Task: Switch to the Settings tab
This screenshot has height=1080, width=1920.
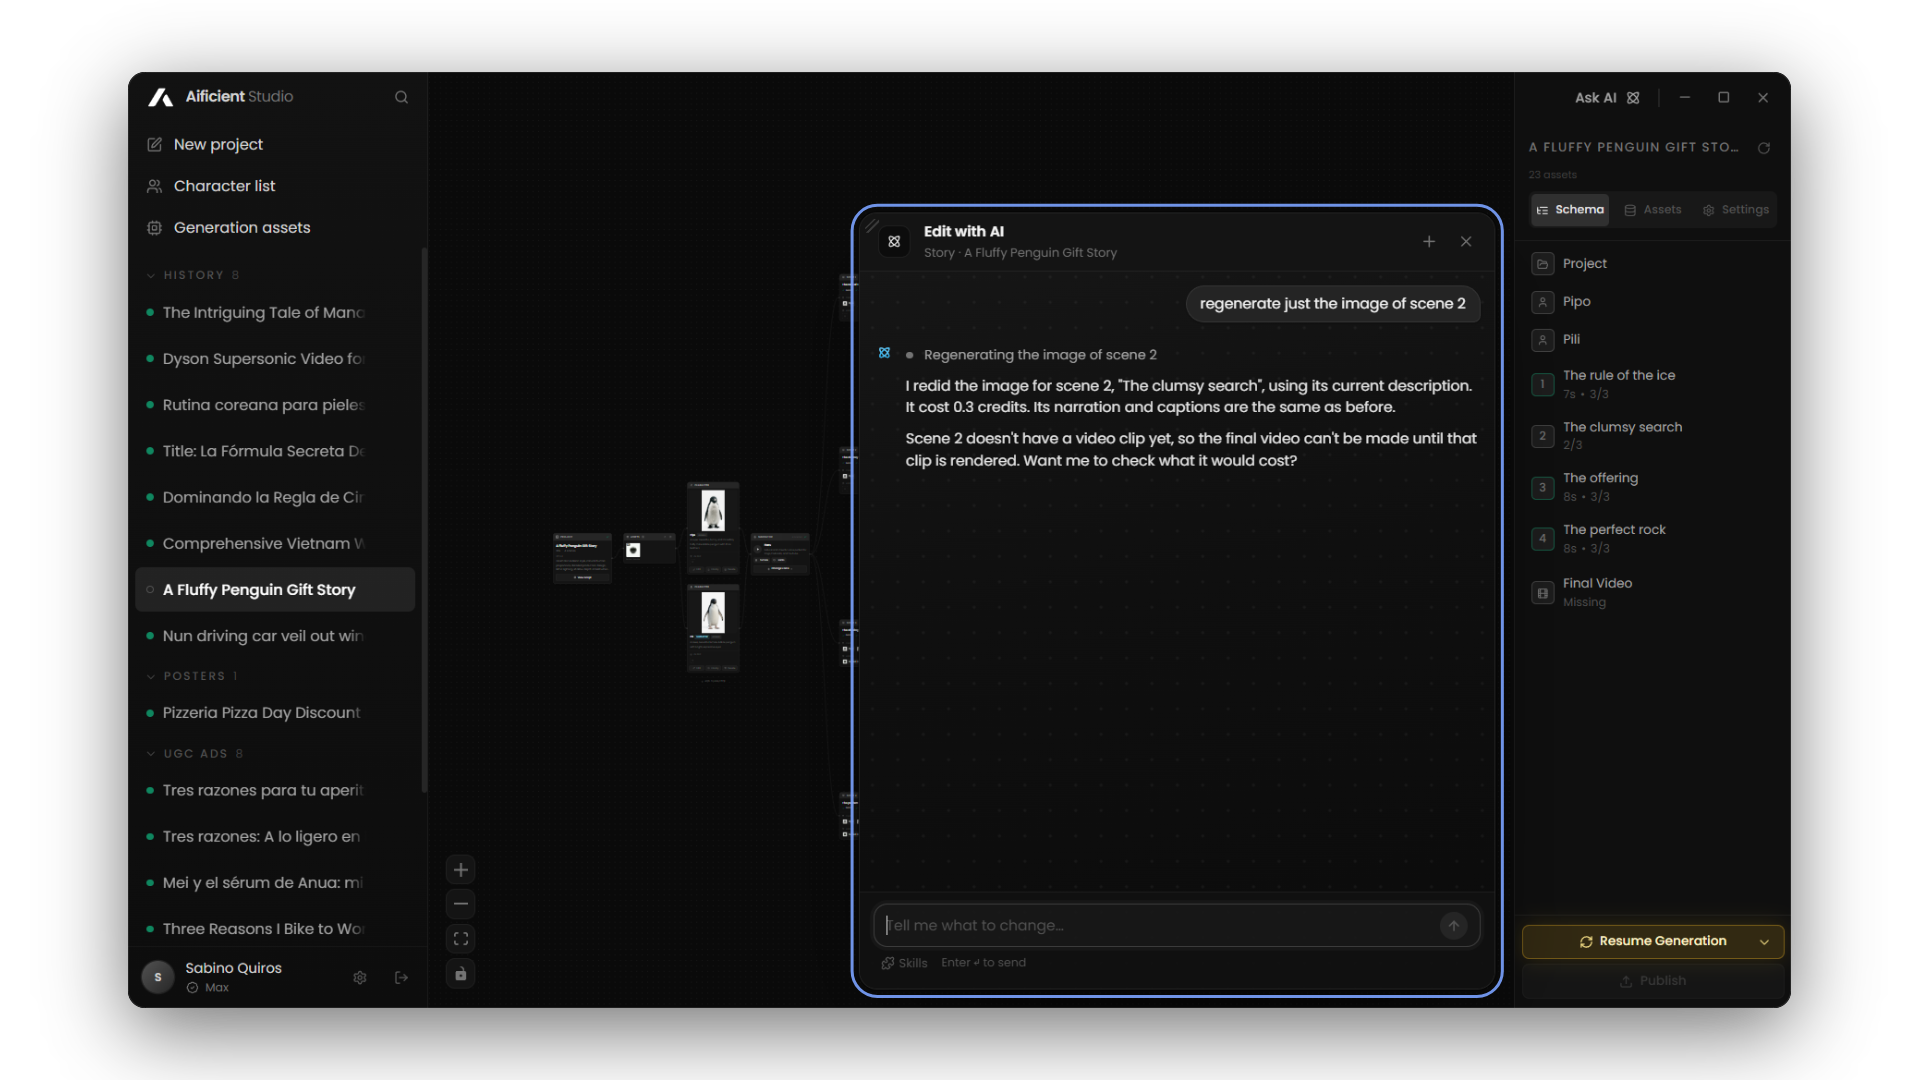Action: 1736,210
